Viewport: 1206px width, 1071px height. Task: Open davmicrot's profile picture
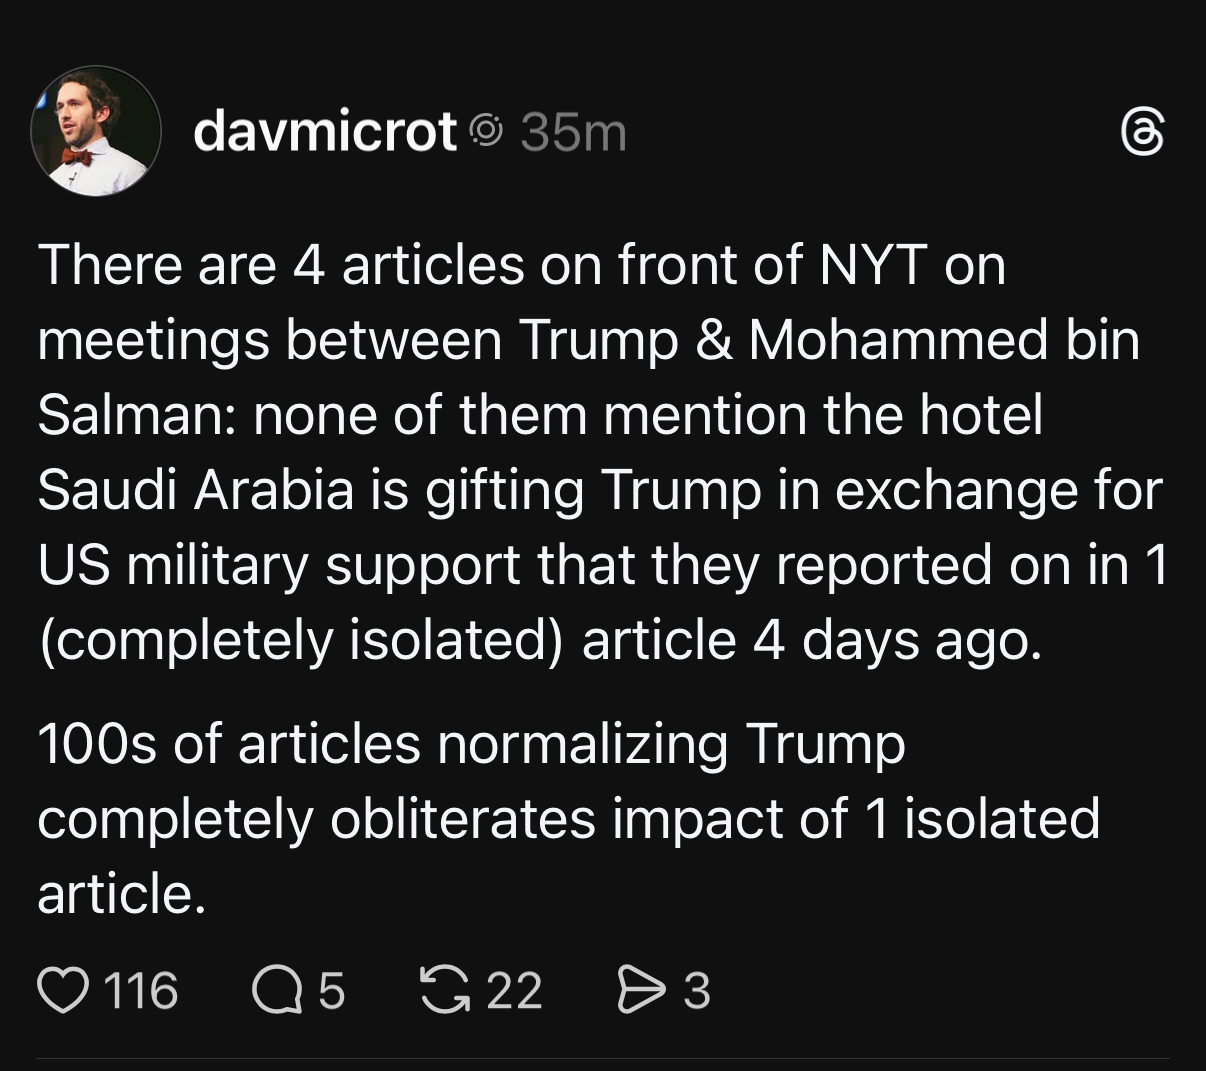click(96, 131)
